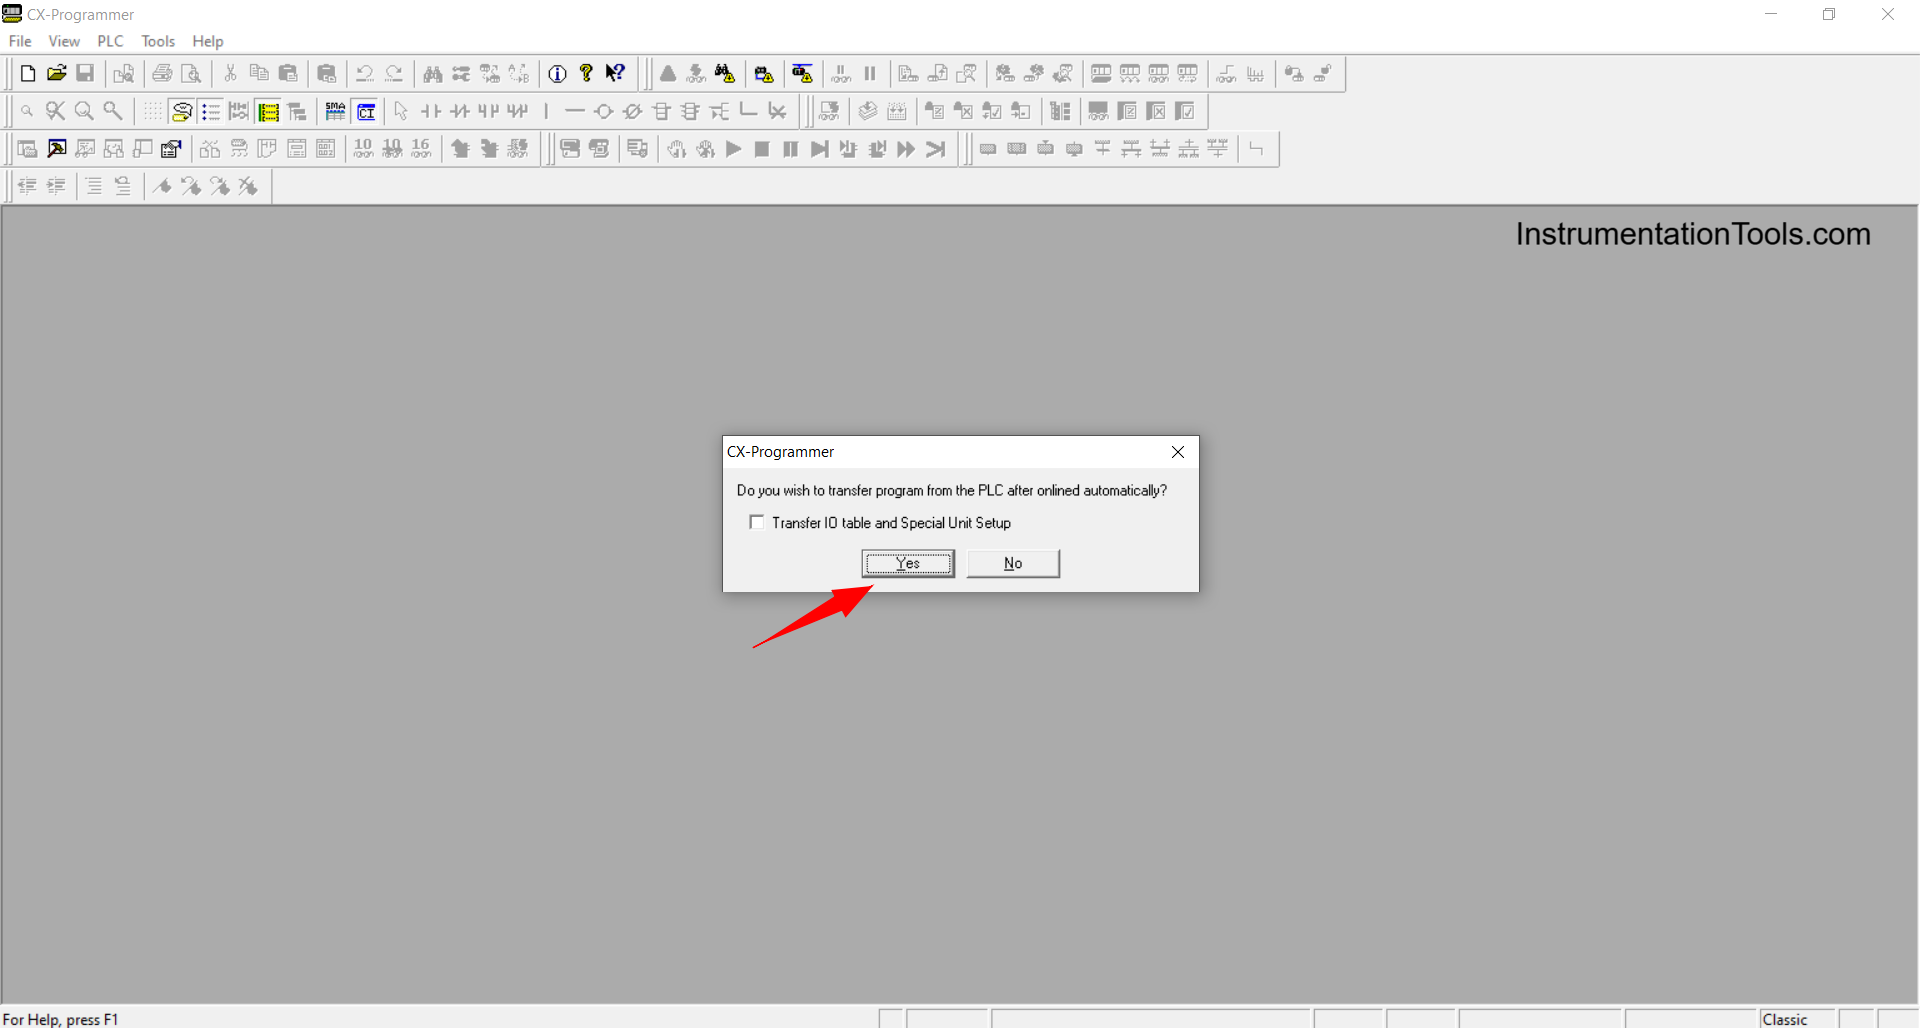This screenshot has height=1028, width=1920.
Task: Select the arrow Selection mode tool
Action: tap(401, 111)
